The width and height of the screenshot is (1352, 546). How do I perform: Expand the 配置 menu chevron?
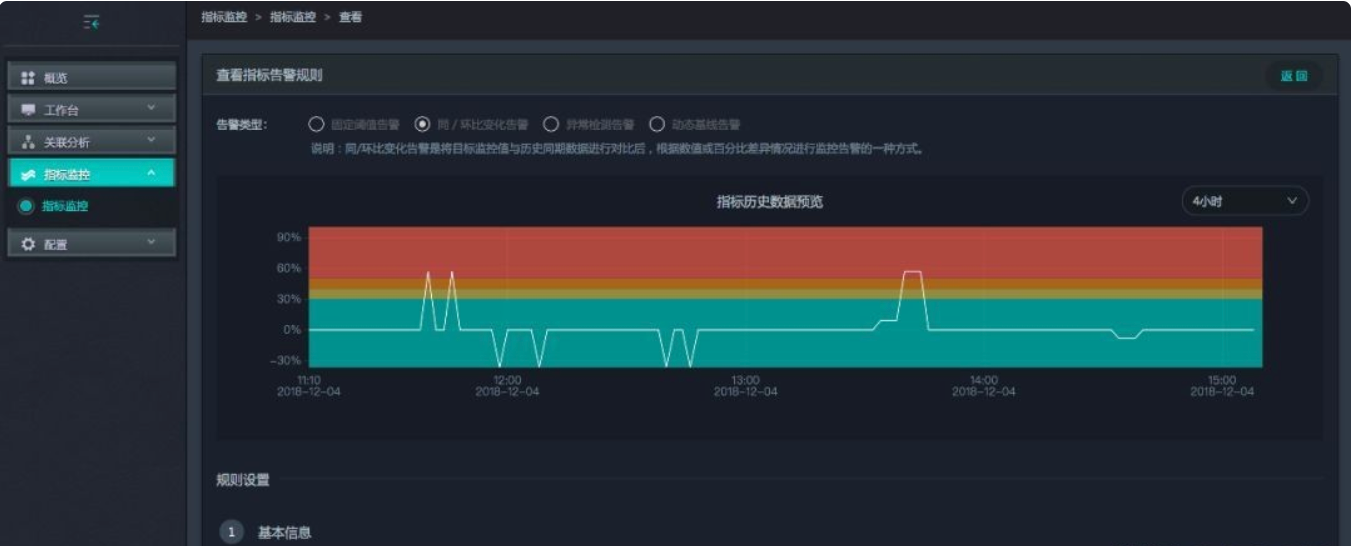pyautogui.click(x=152, y=242)
